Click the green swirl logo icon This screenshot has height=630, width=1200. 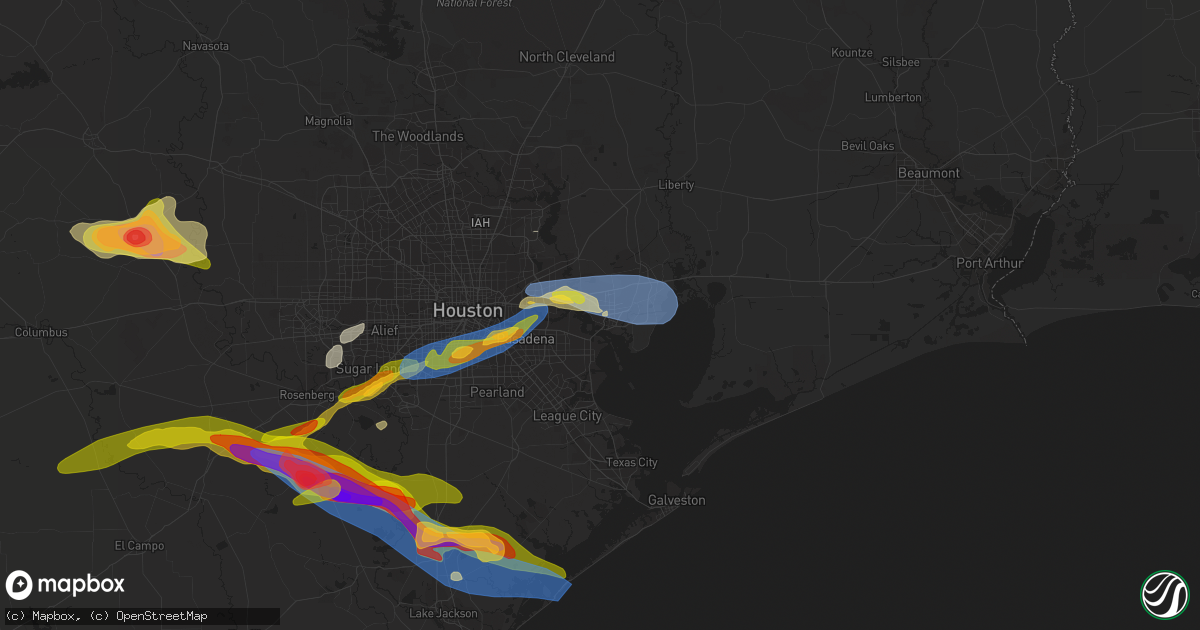tap(1164, 594)
